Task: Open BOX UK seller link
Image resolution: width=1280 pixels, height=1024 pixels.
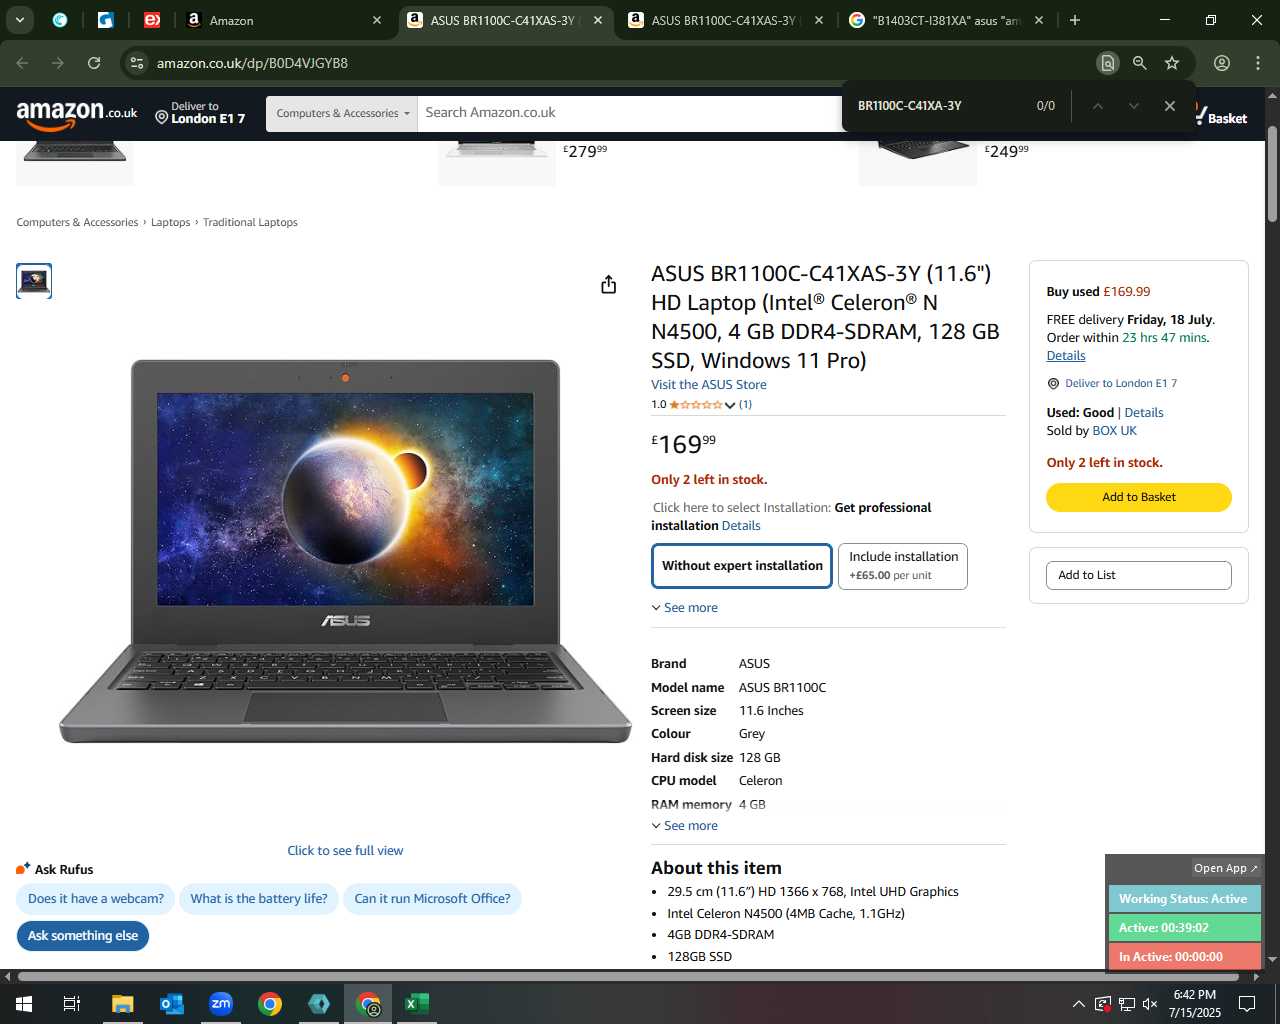Action: point(1114,431)
